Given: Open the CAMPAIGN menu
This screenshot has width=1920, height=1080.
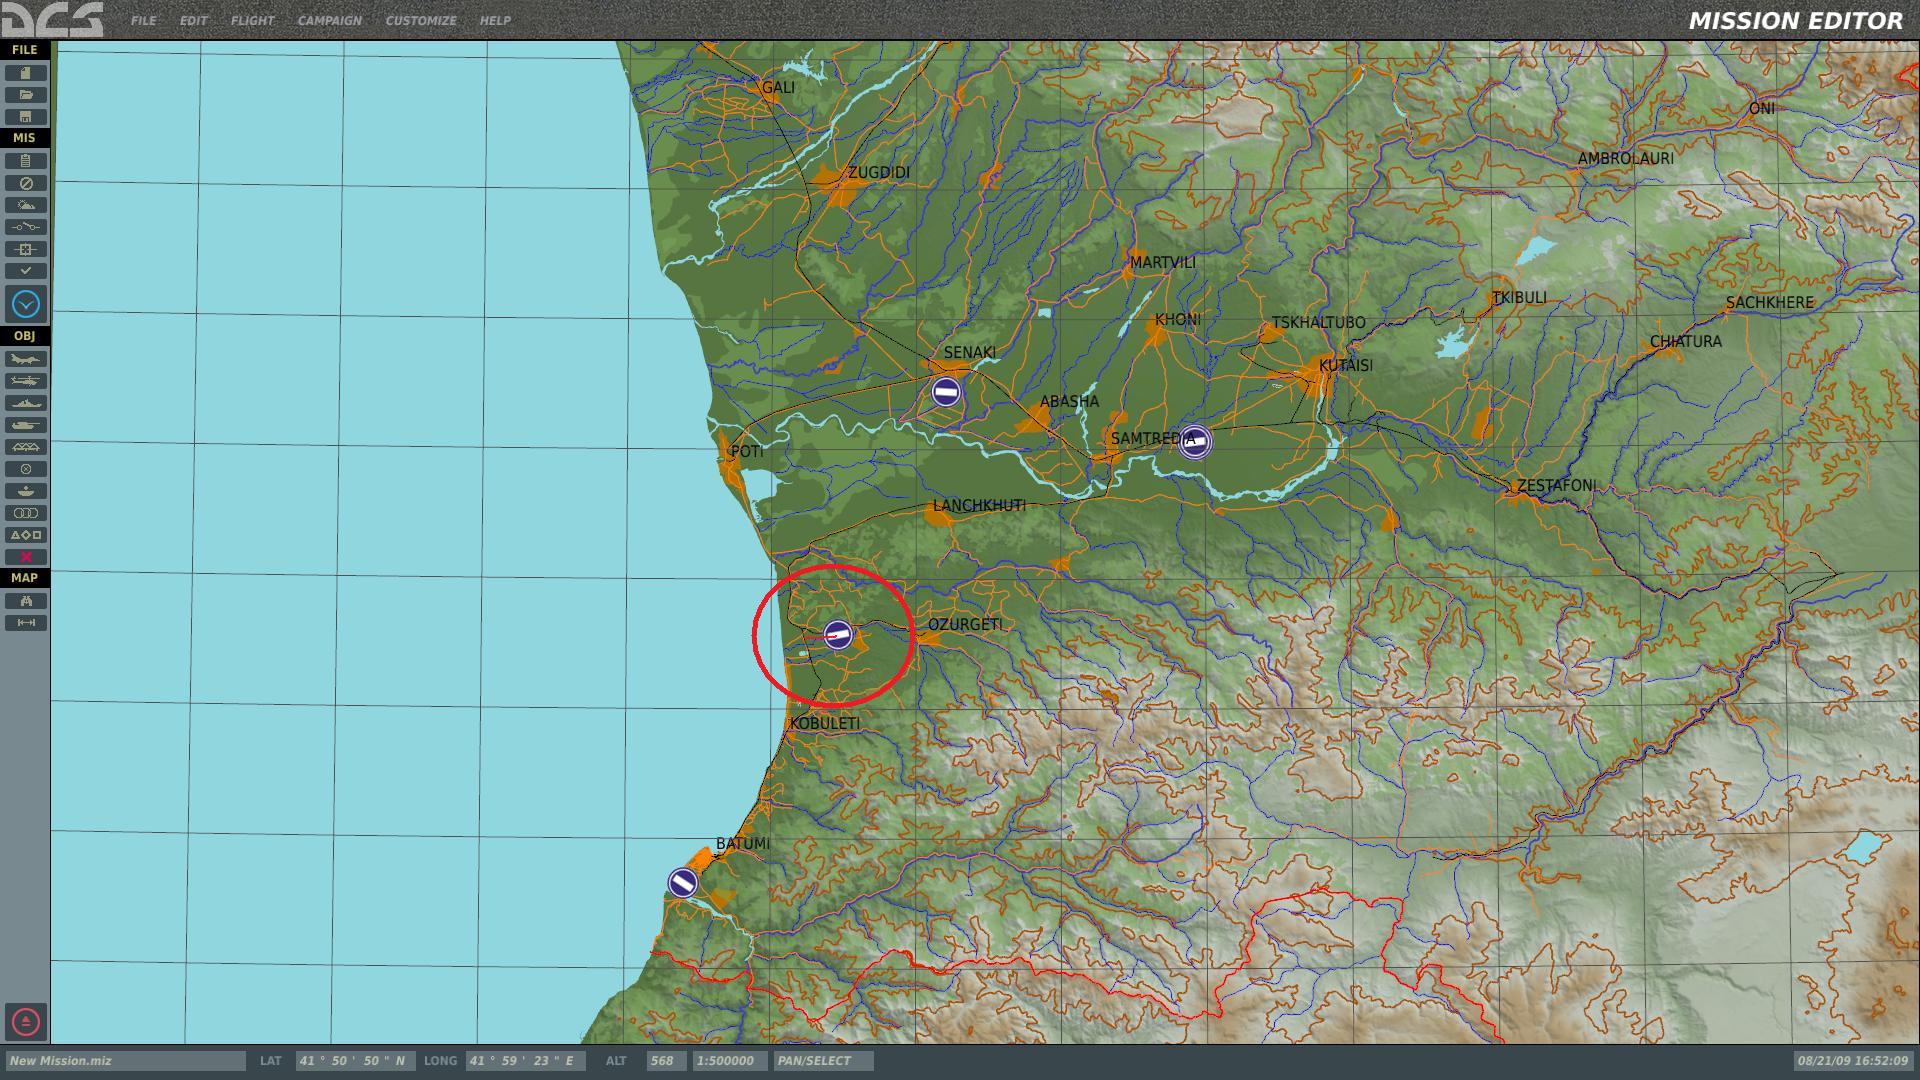Looking at the screenshot, I should [x=329, y=20].
